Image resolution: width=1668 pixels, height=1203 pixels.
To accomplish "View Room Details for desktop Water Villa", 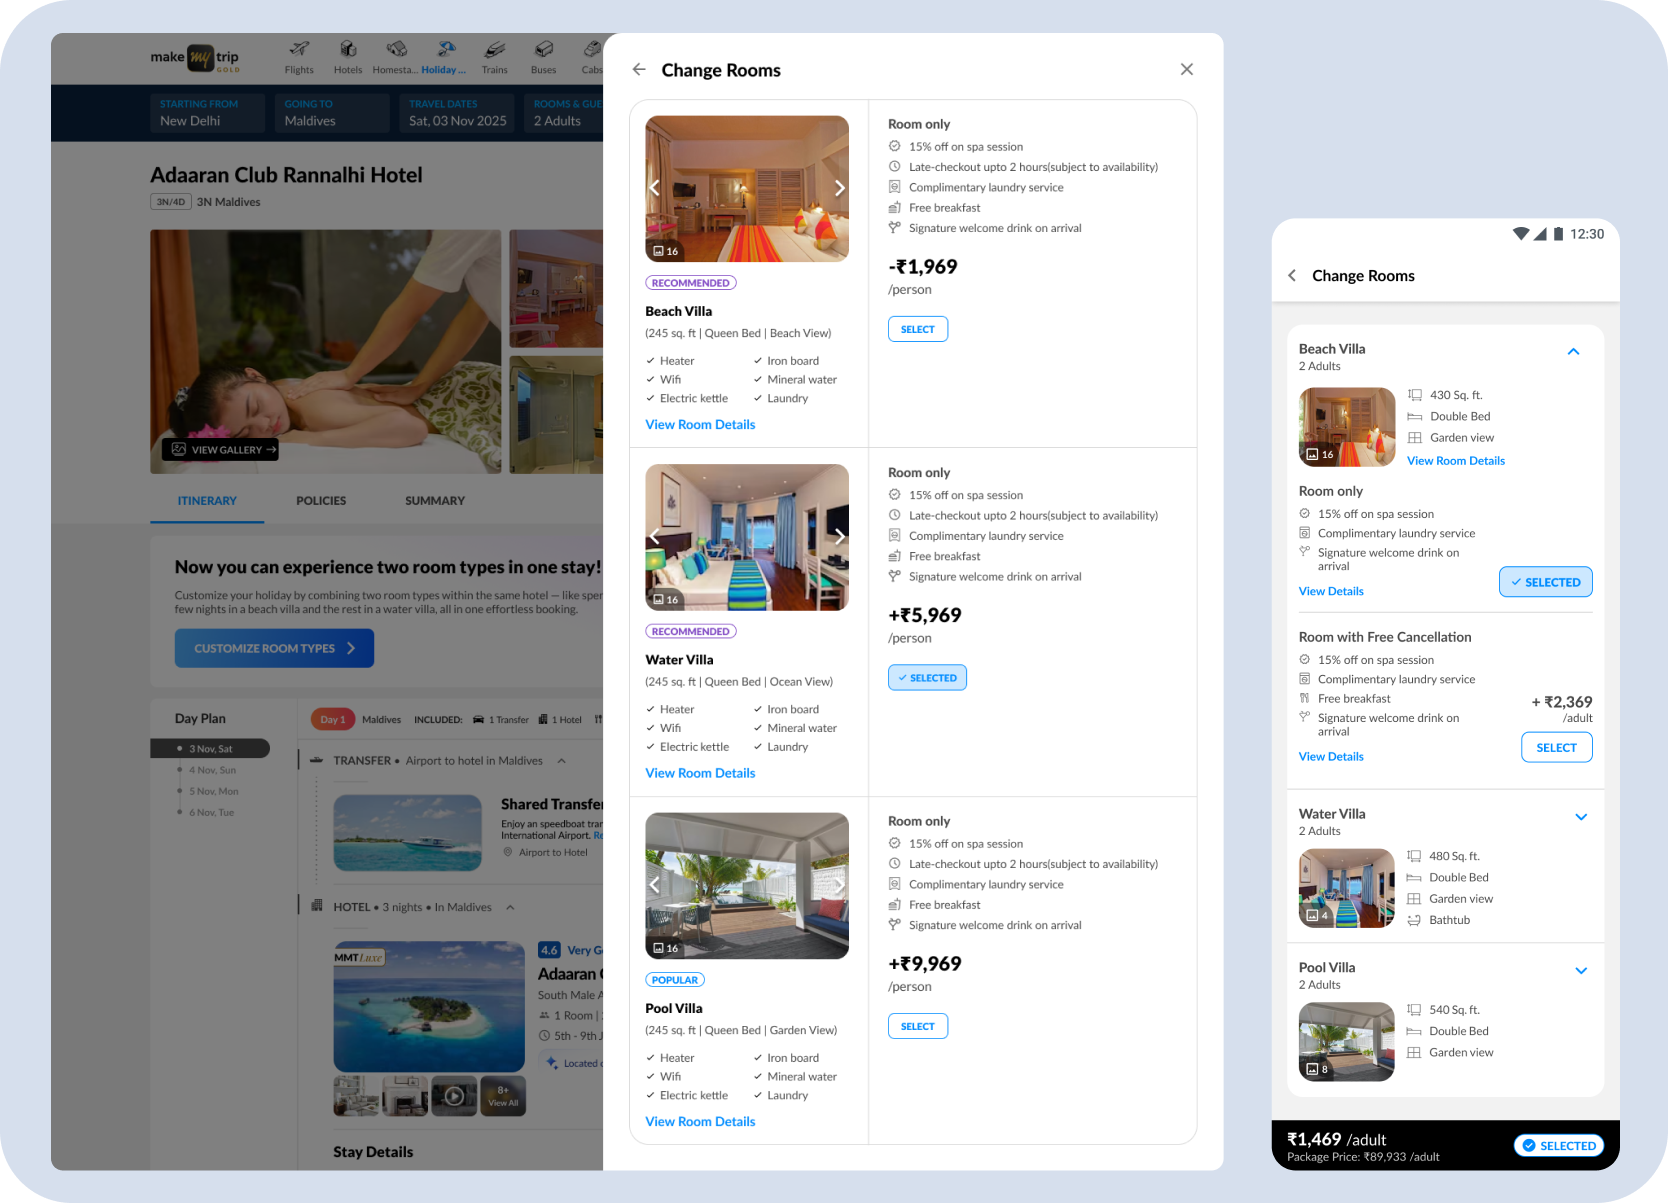I will (700, 773).
